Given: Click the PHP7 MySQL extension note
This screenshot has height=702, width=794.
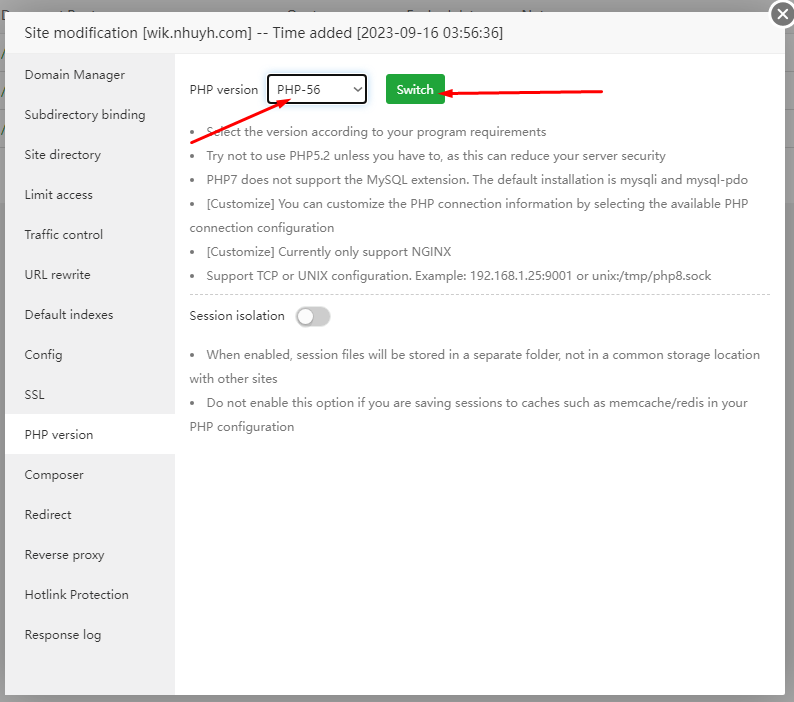Looking at the screenshot, I should point(477,180).
